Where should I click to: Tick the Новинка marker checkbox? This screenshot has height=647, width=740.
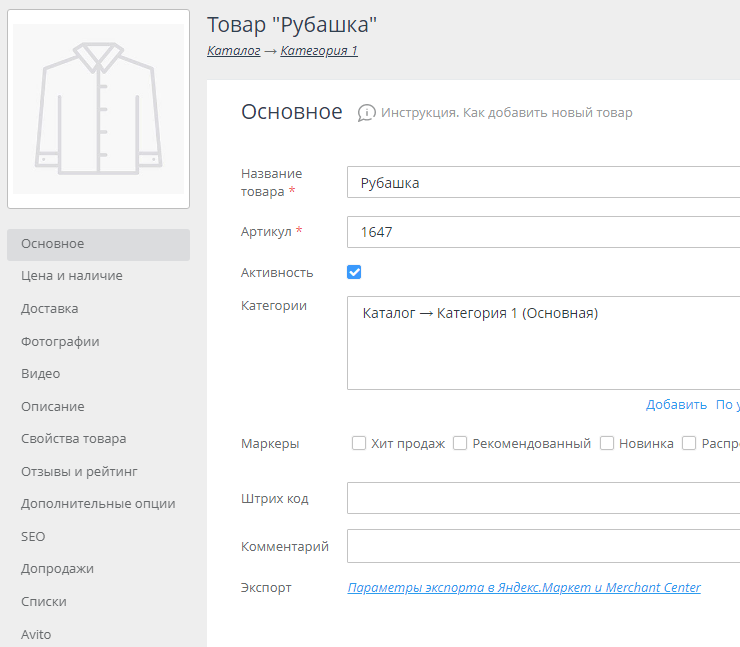[x=607, y=443]
